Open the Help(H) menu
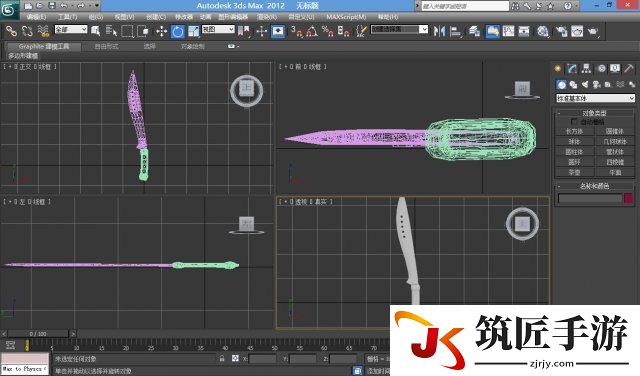The image size is (640, 376). 387,17
